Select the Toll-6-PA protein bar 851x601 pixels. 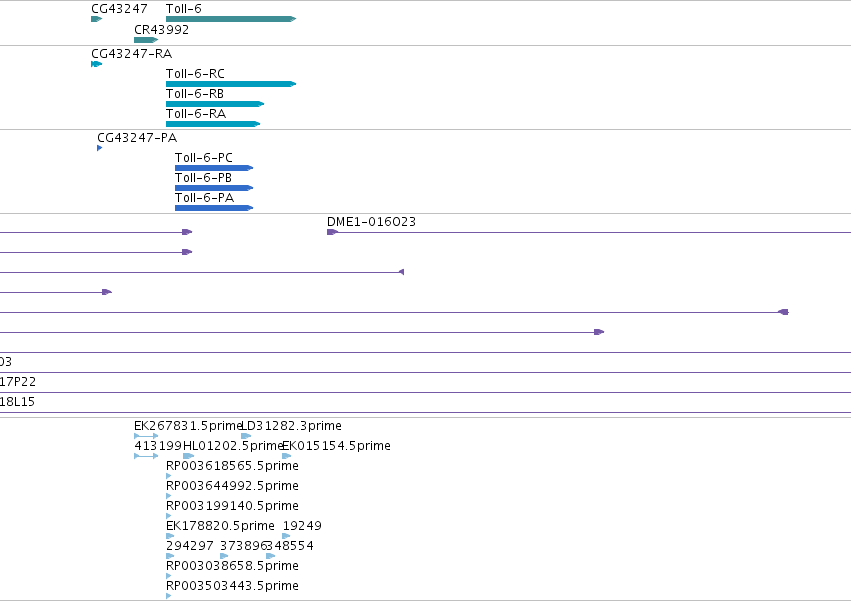point(214,208)
